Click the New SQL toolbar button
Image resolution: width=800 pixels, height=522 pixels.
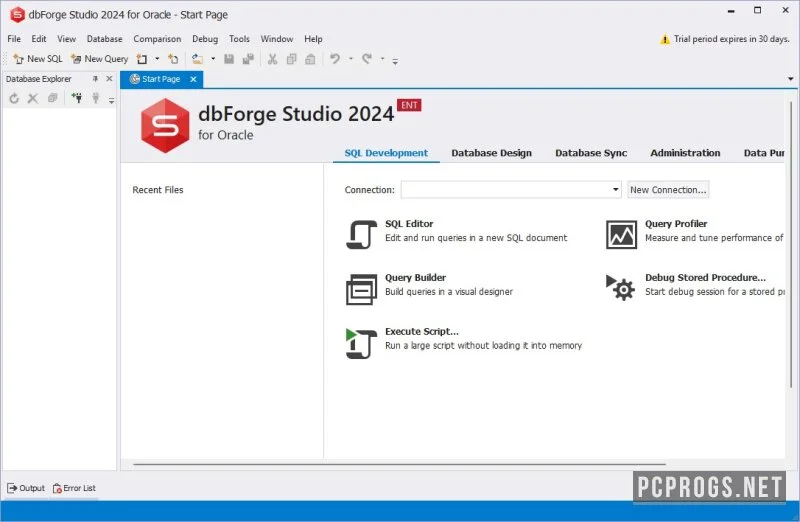coord(38,59)
